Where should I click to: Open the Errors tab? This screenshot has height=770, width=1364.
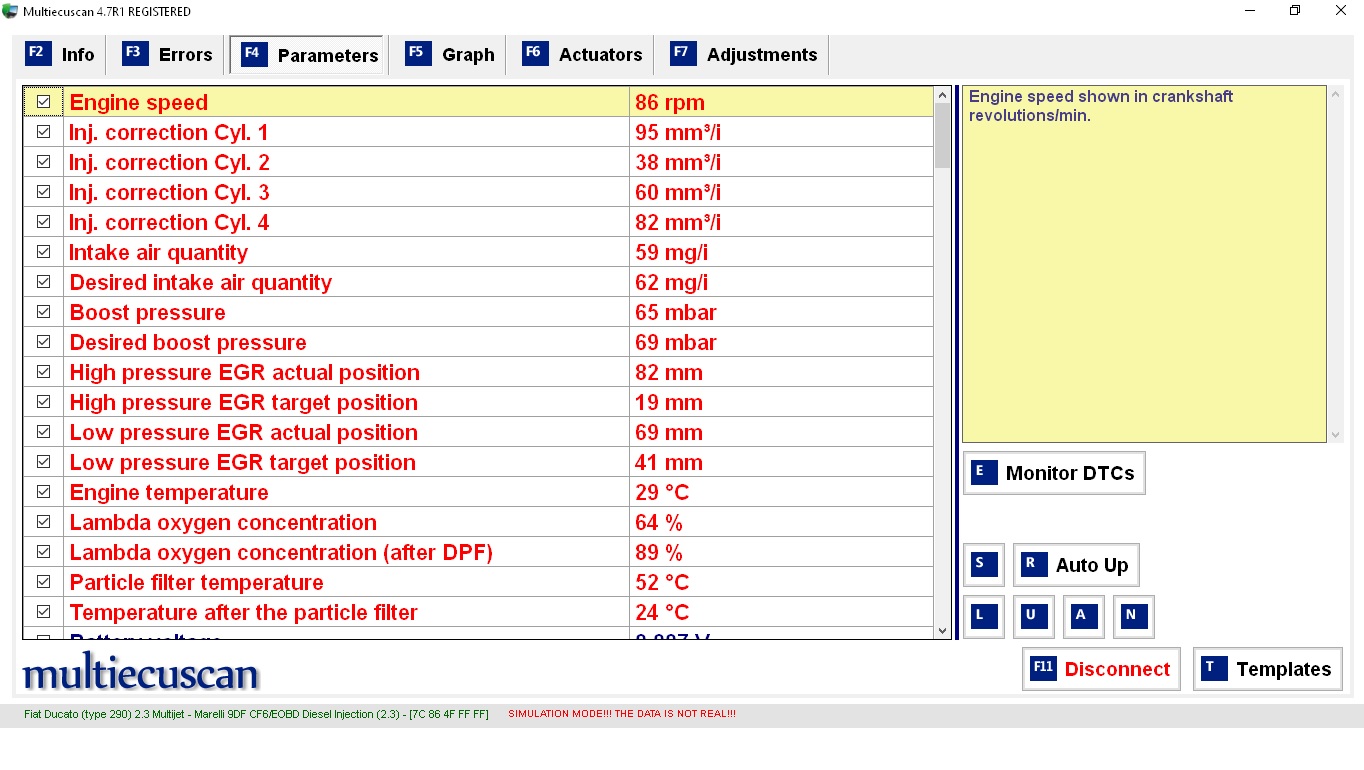(168, 55)
